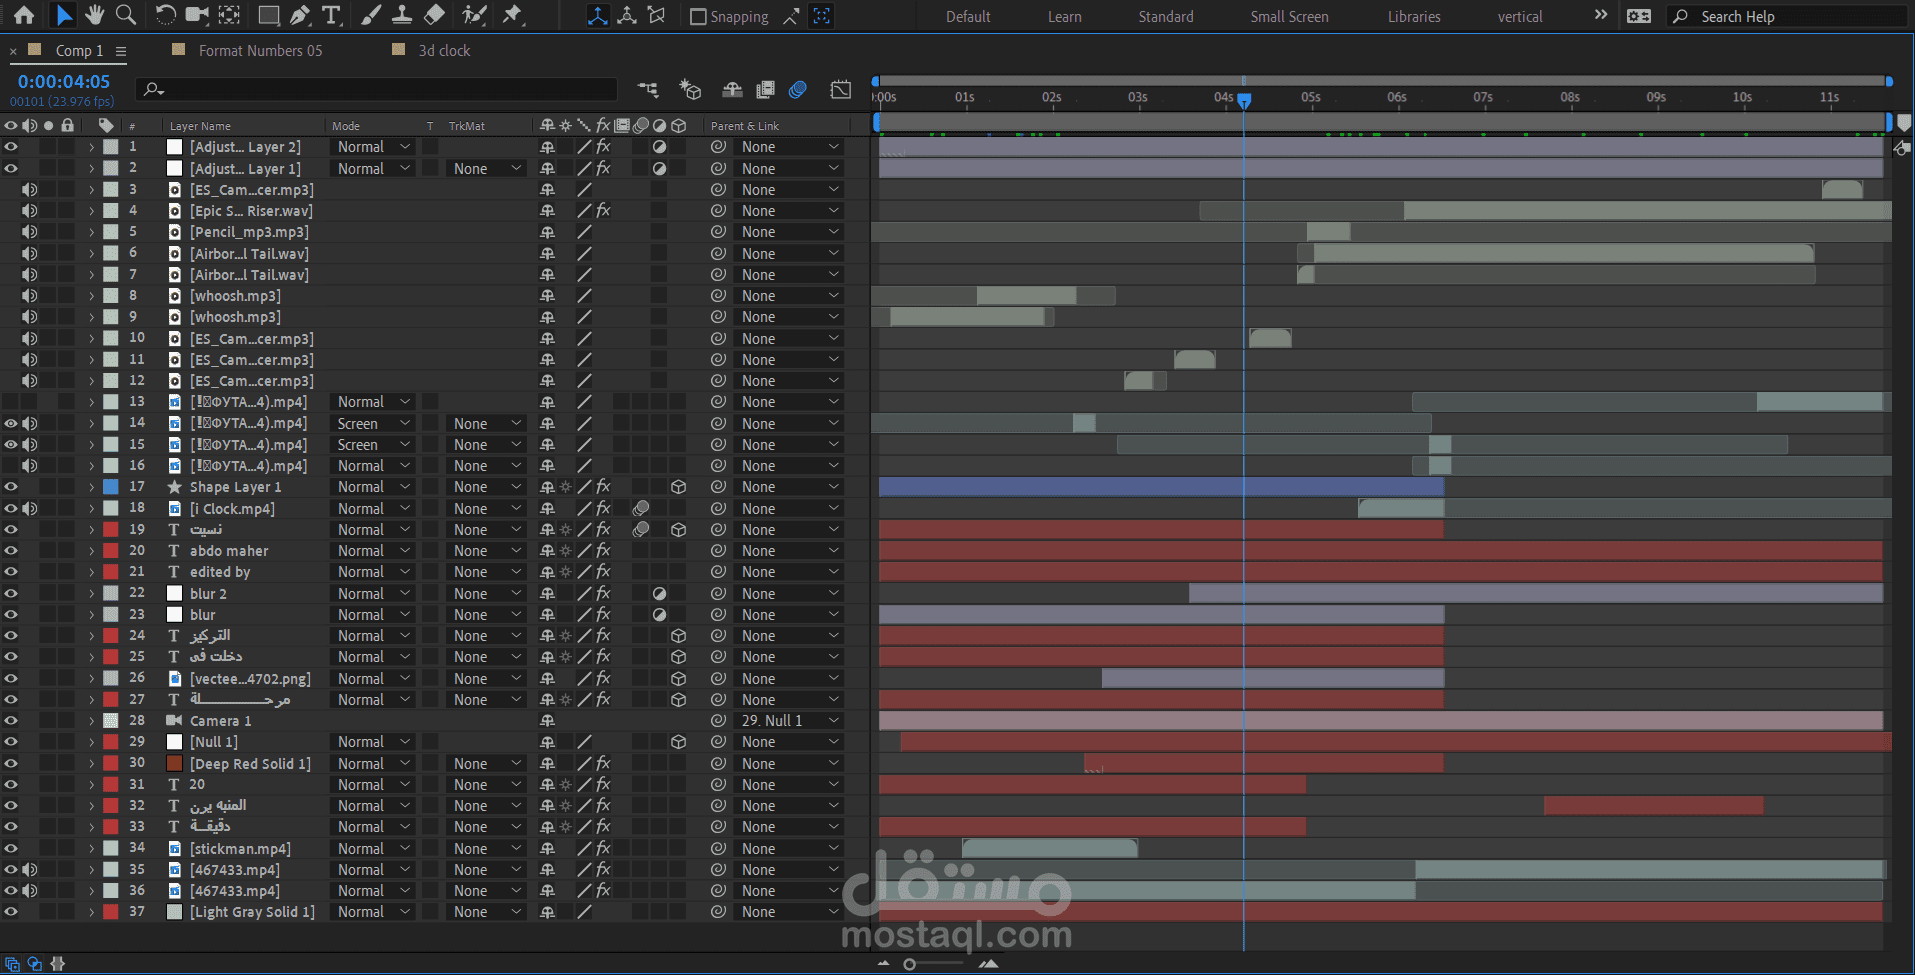Mute audio of Pencil_mp3.mp3 layer
1915x975 pixels.
tap(30, 232)
